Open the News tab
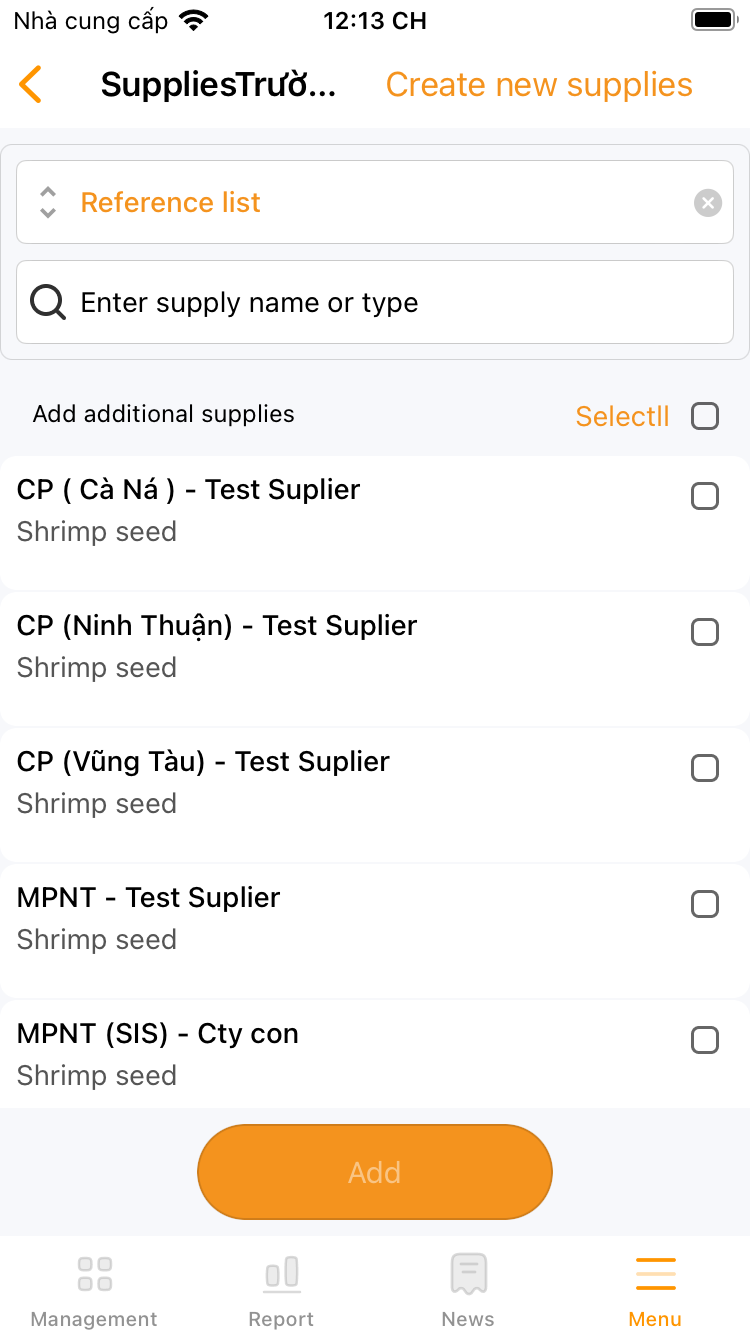This screenshot has height=1334, width=750. coord(468,1290)
